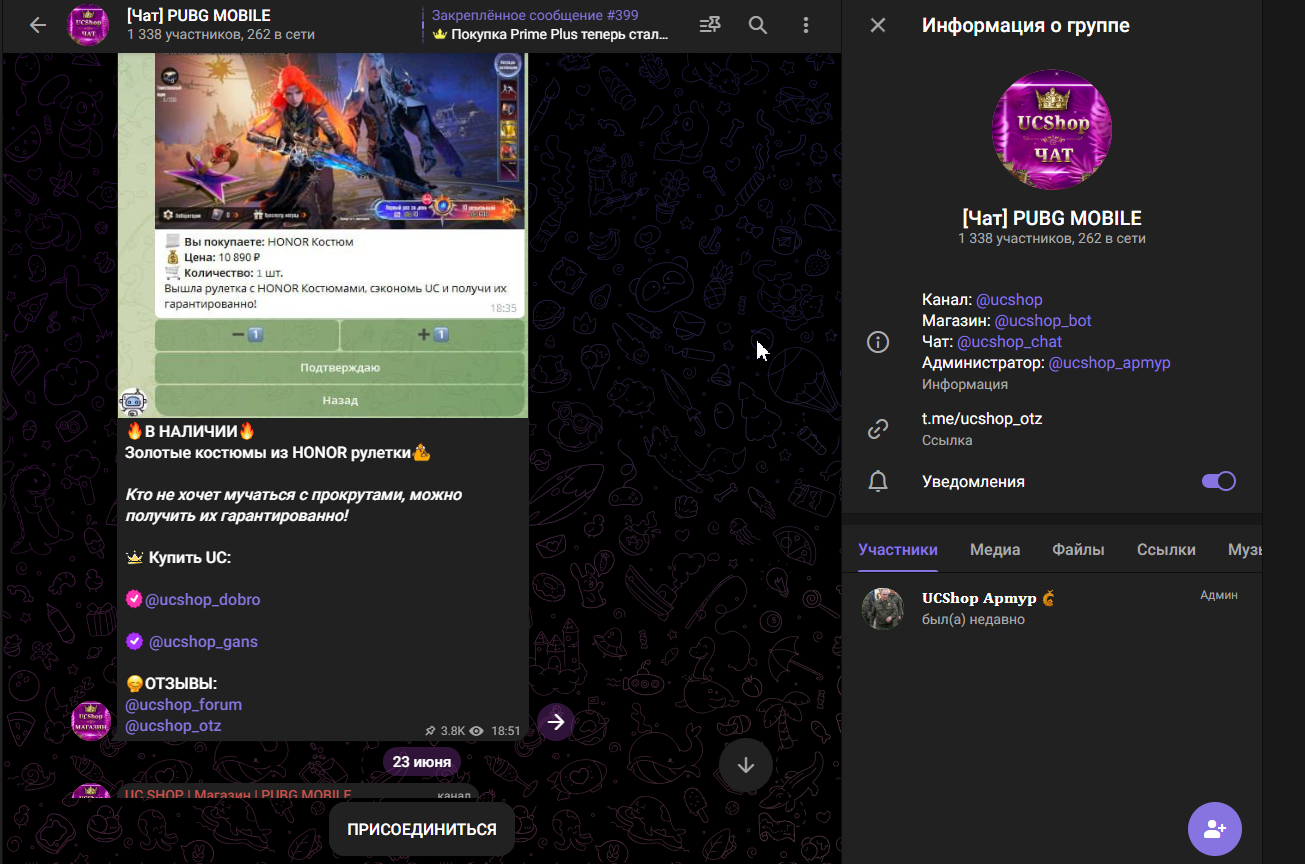Open the Ссылки tab
1305x864 pixels.
(x=1166, y=549)
